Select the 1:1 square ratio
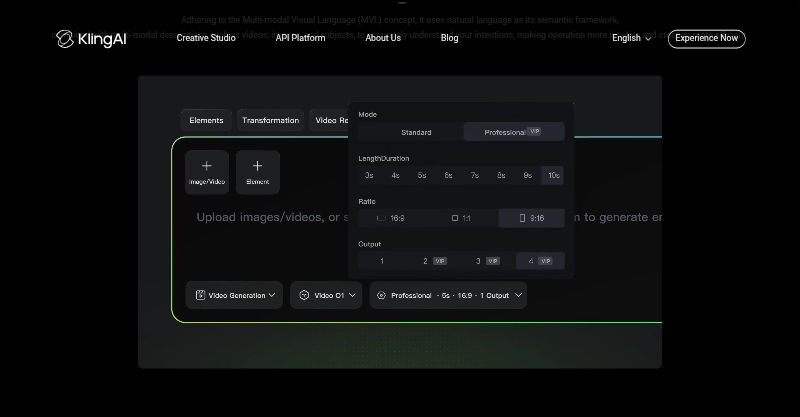The width and height of the screenshot is (800, 417). [x=461, y=218]
